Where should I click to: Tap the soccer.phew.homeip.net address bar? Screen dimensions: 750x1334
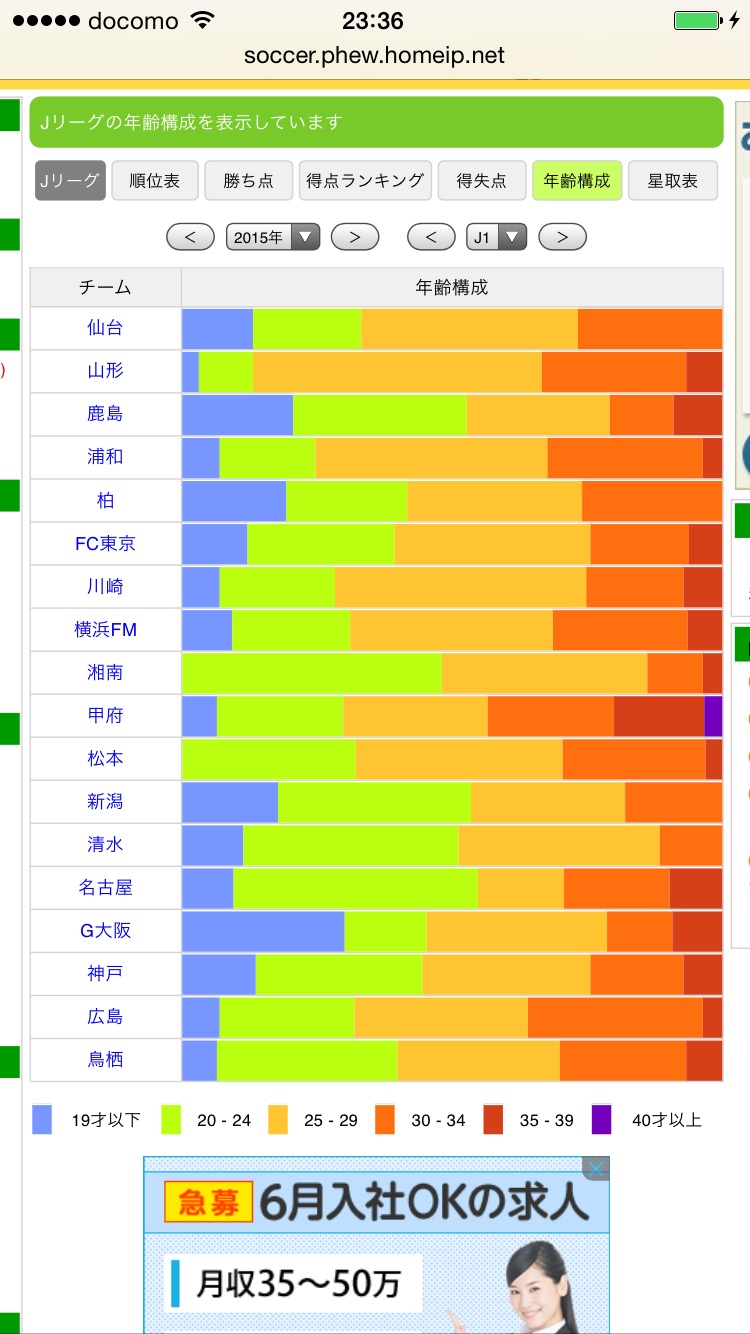375,55
